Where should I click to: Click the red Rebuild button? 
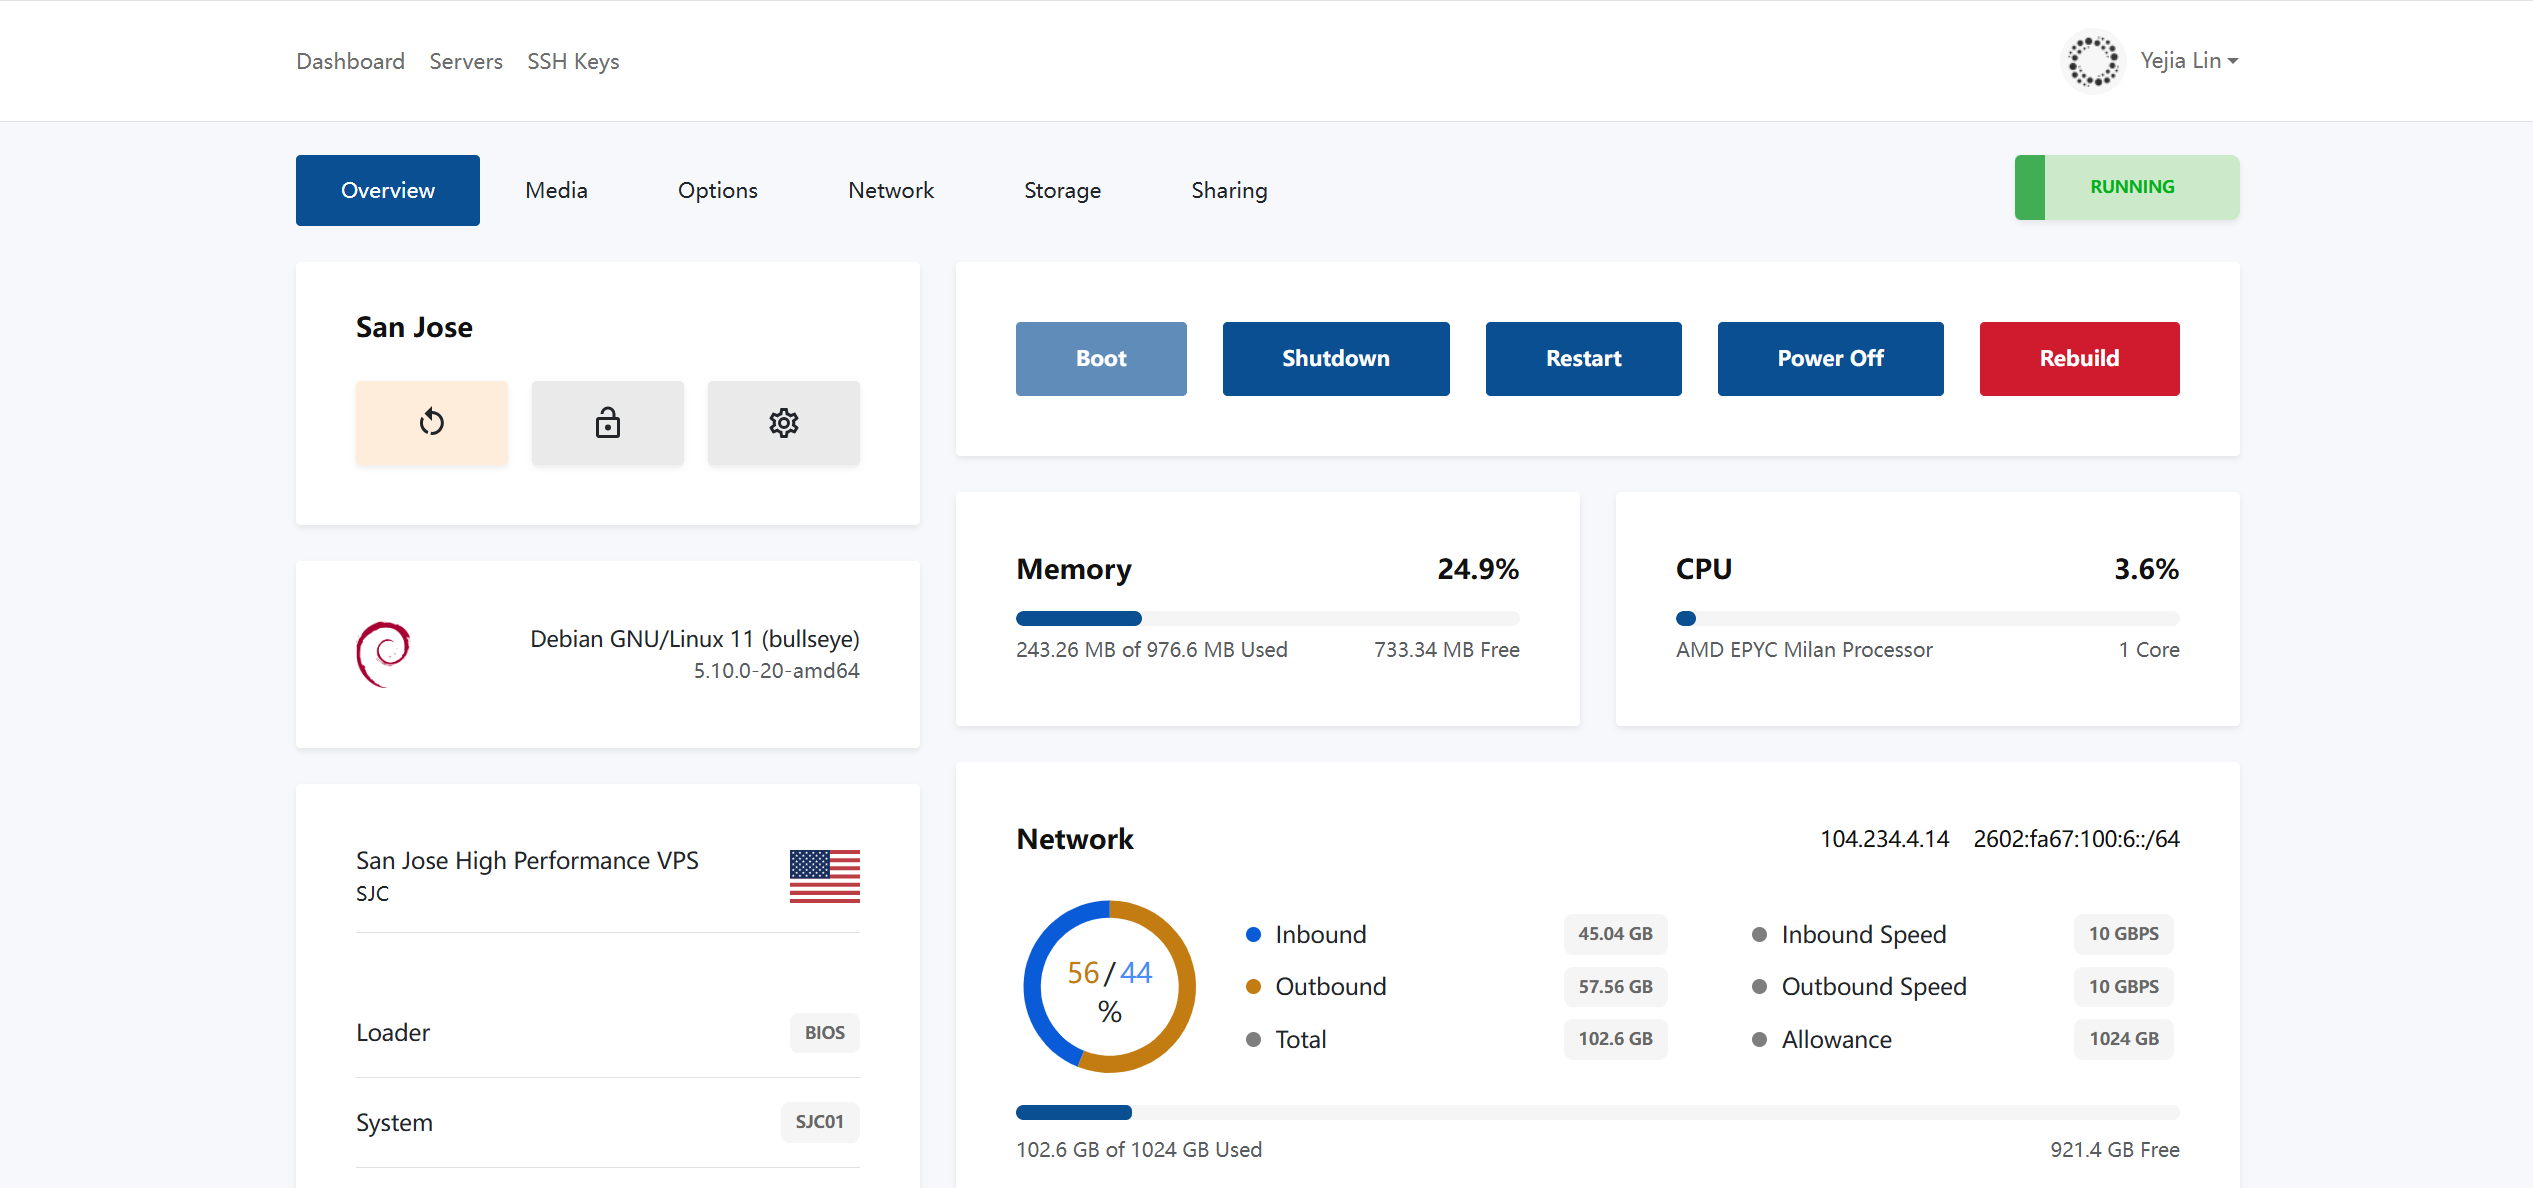[2079, 358]
